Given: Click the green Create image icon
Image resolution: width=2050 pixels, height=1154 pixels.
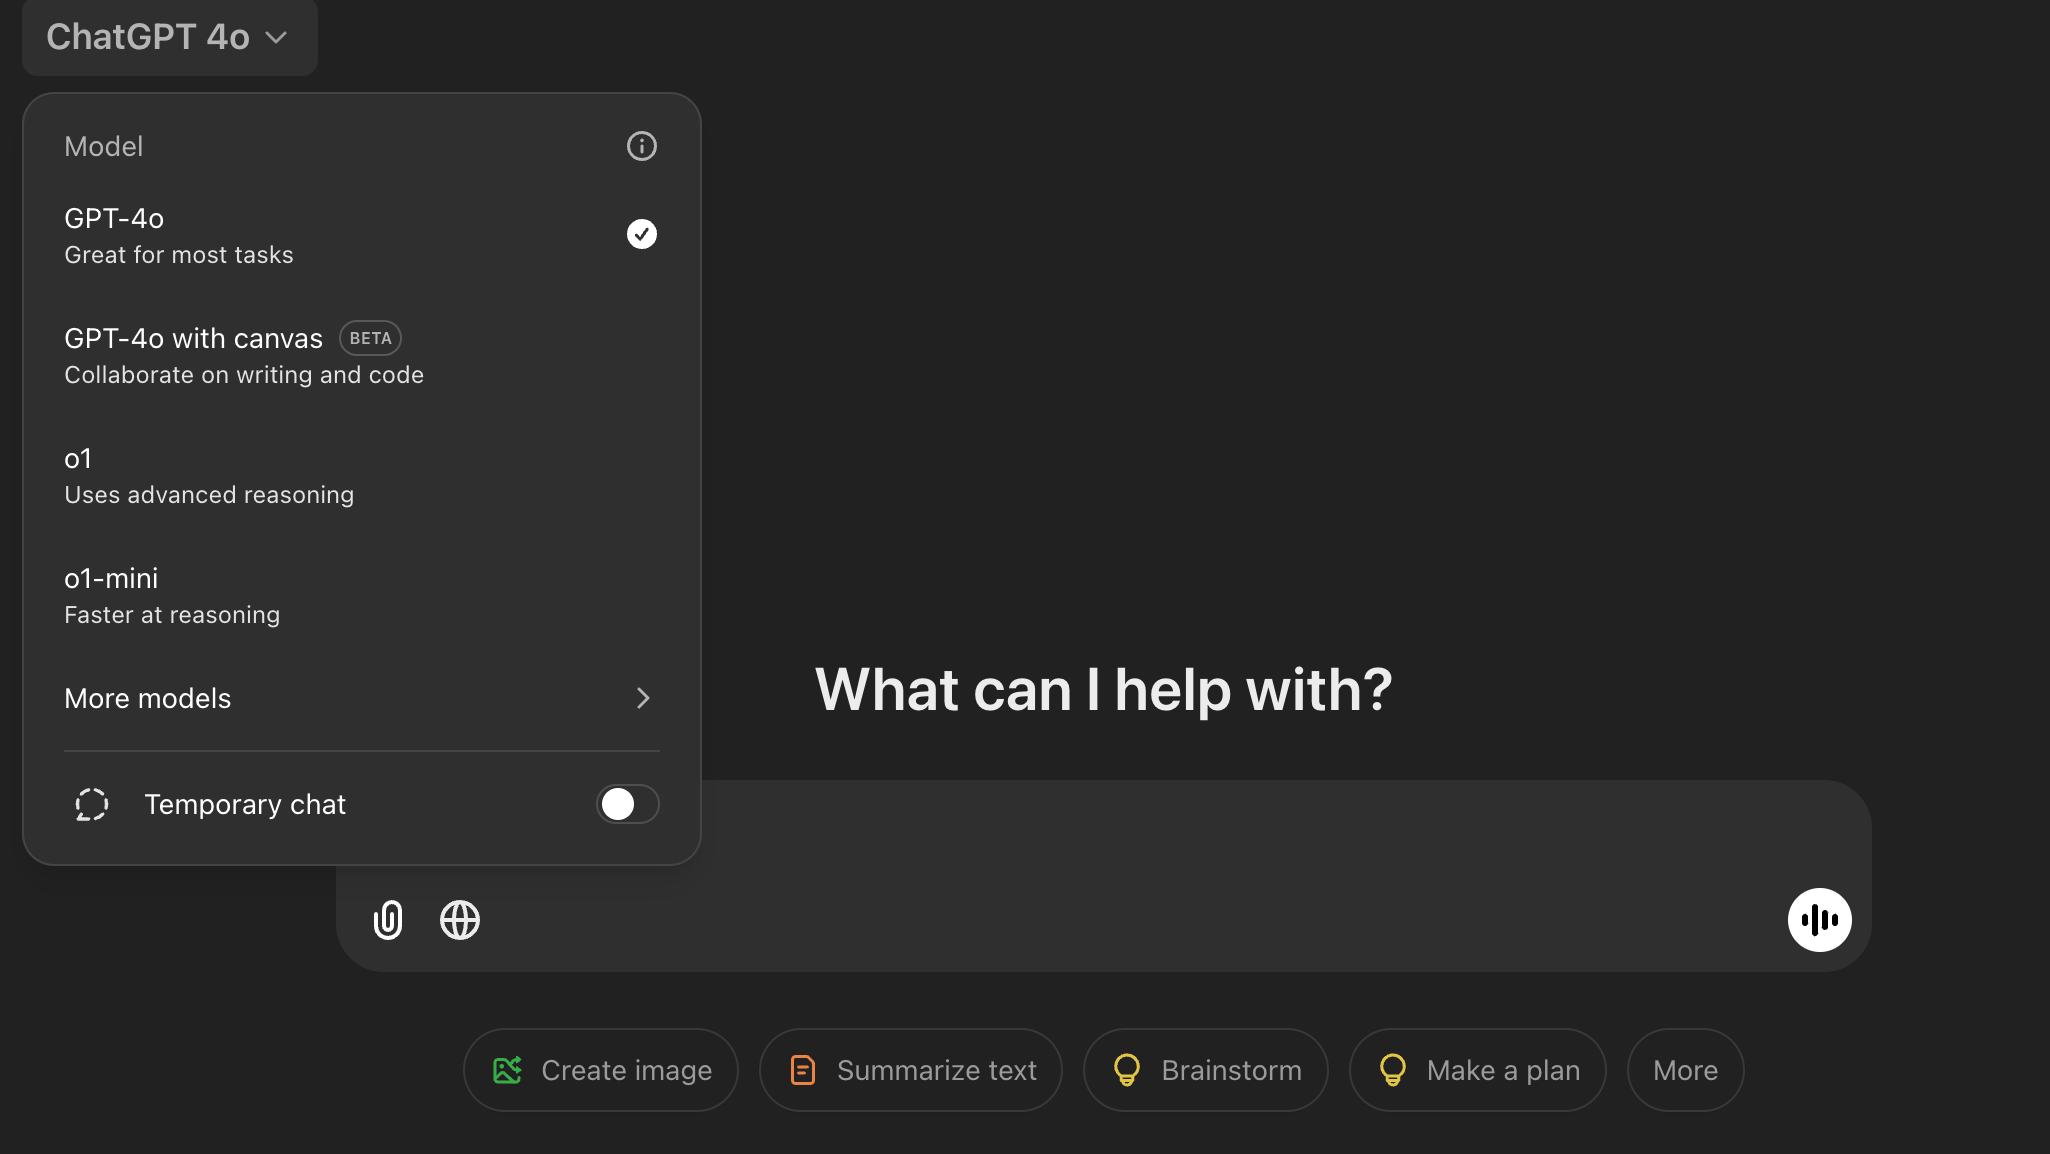Looking at the screenshot, I should (508, 1070).
